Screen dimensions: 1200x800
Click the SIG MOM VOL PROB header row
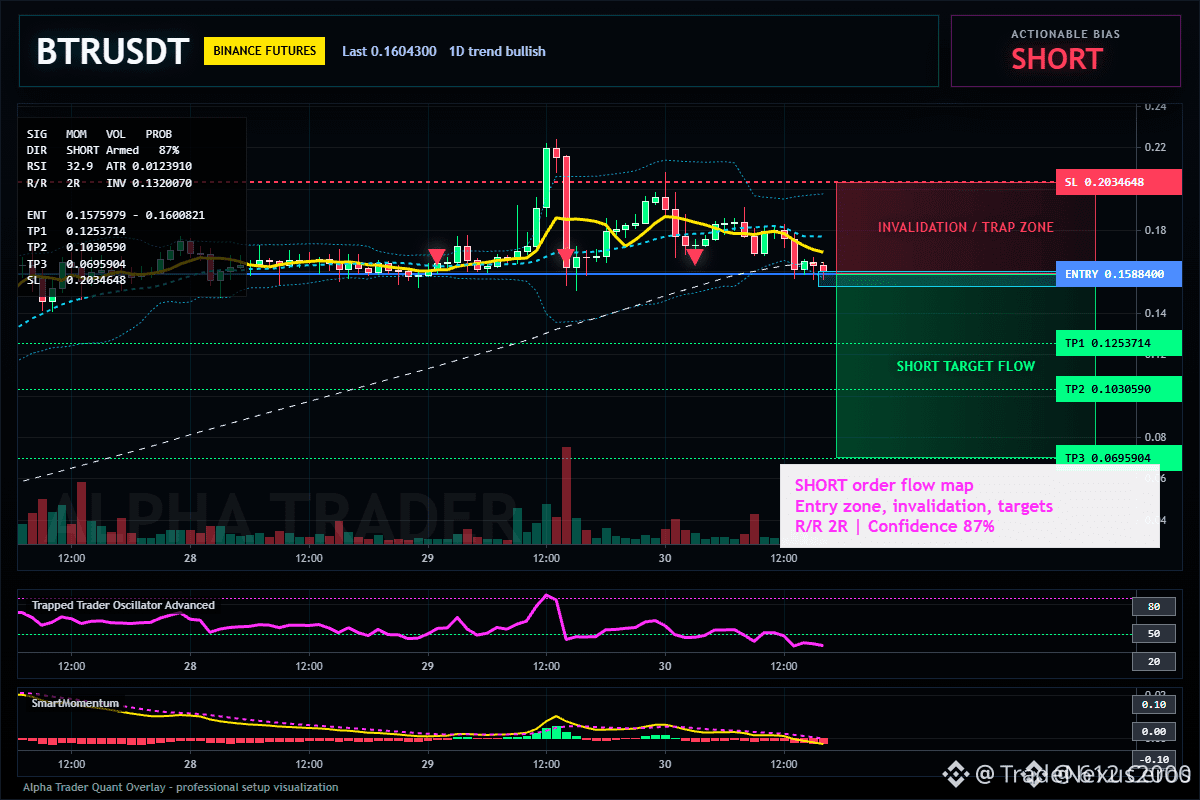click(99, 133)
